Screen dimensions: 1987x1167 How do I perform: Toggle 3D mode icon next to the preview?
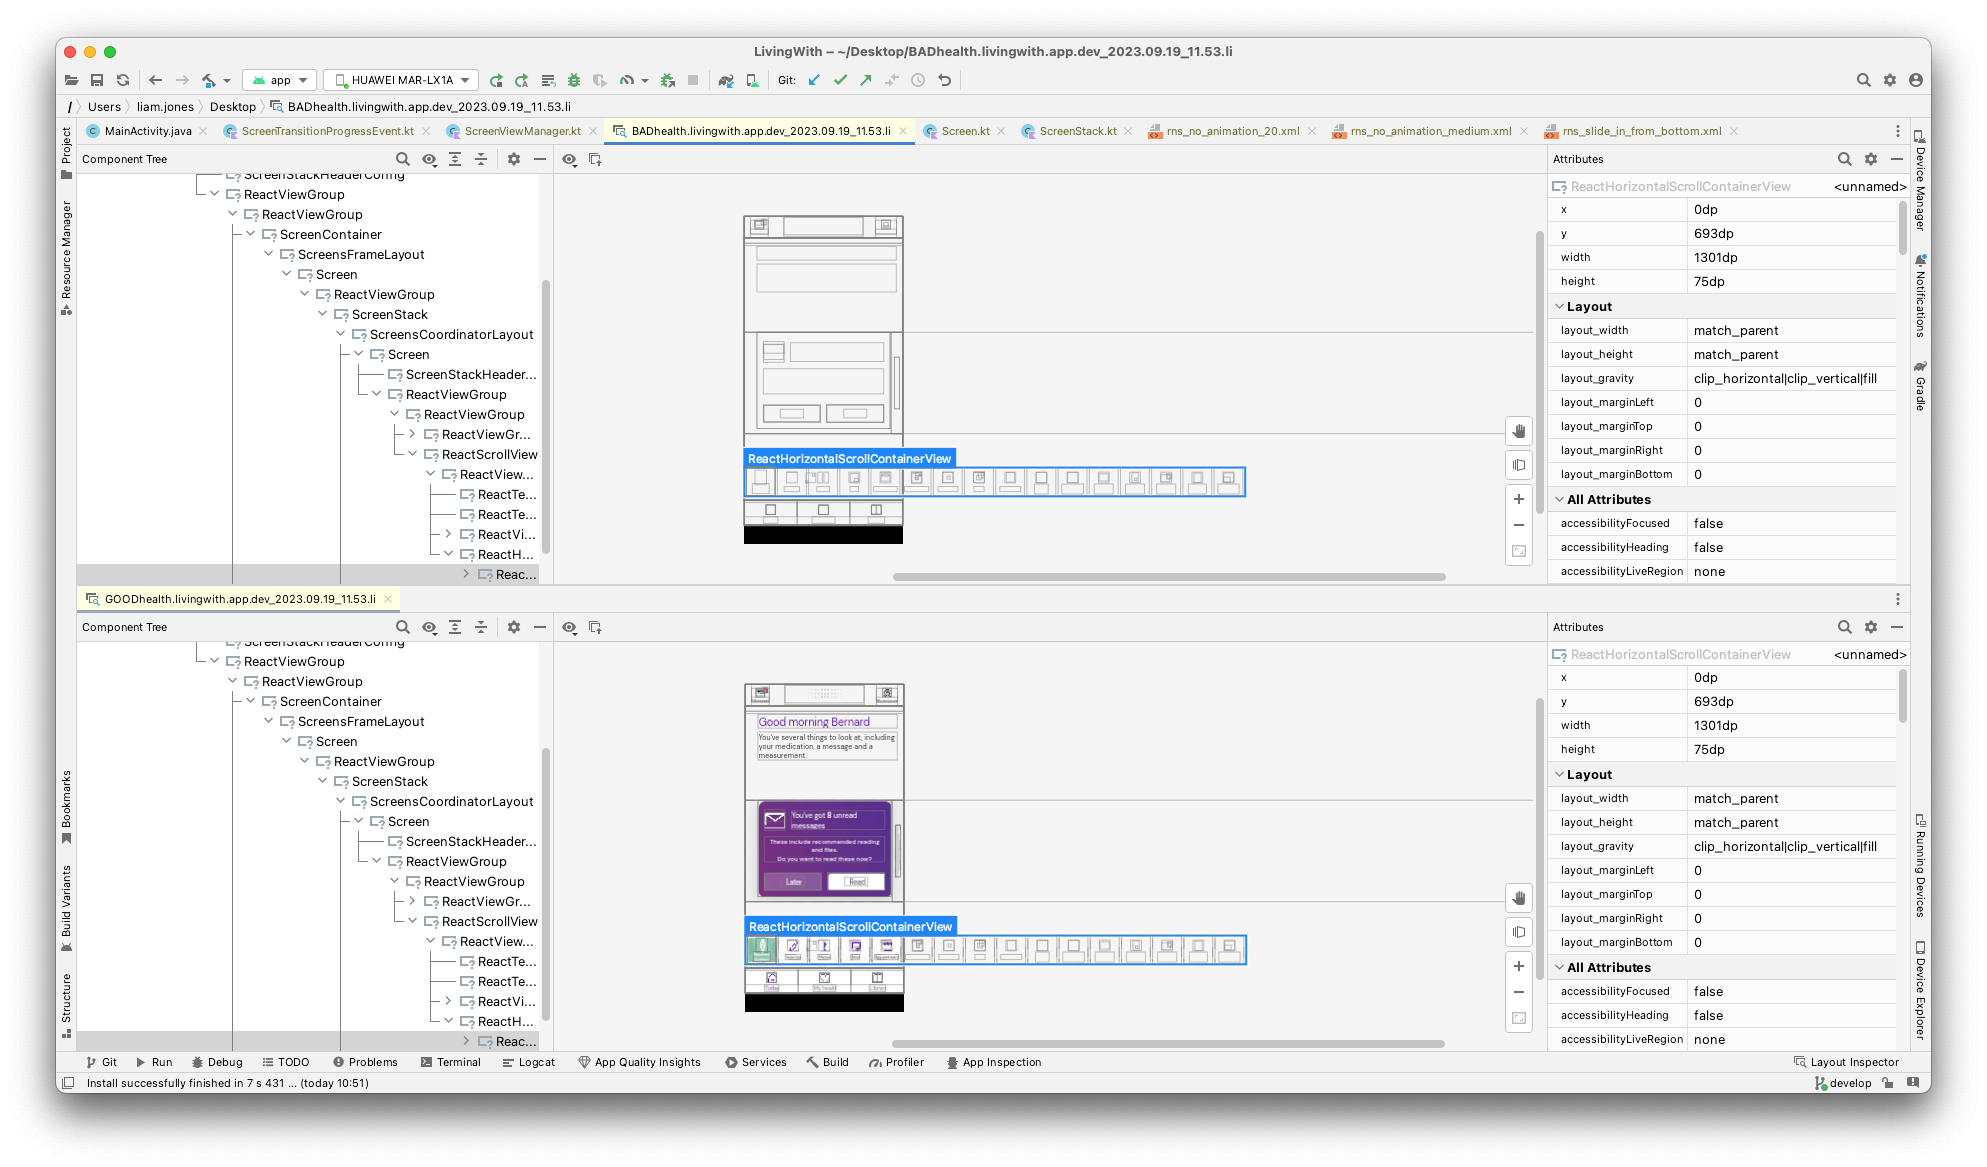click(x=1519, y=464)
